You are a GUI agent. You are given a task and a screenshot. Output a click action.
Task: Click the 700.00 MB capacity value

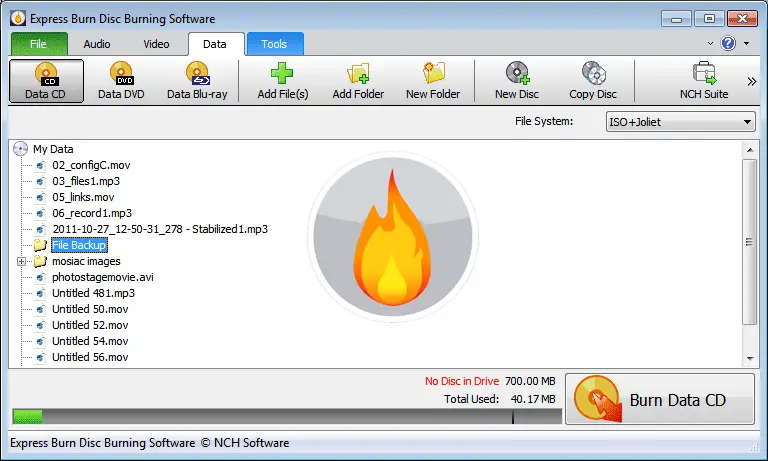pyautogui.click(x=530, y=381)
